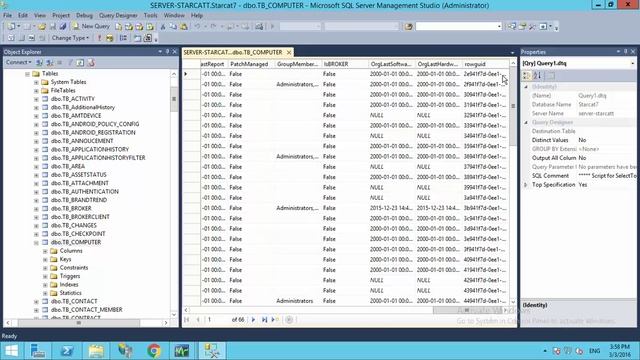Click the Add Group By icon

pyautogui.click(x=123, y=38)
